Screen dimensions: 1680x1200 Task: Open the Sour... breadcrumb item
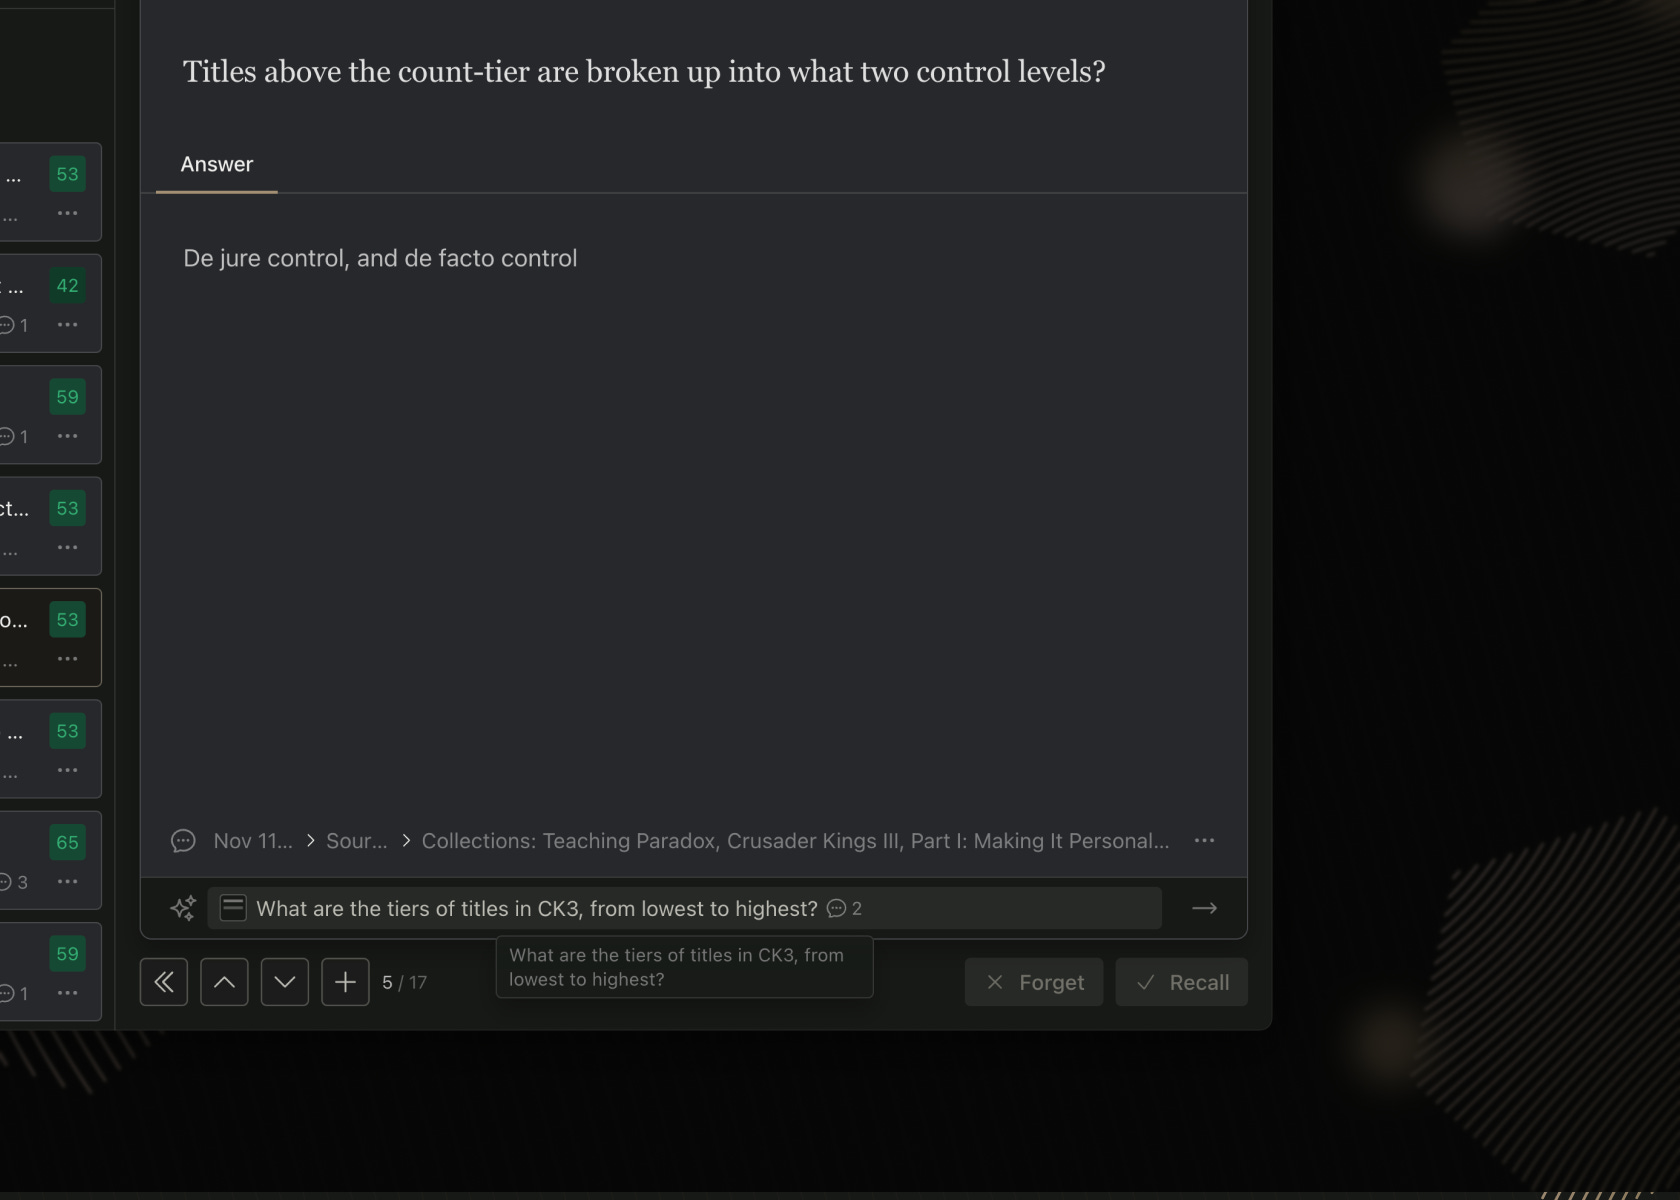point(357,841)
